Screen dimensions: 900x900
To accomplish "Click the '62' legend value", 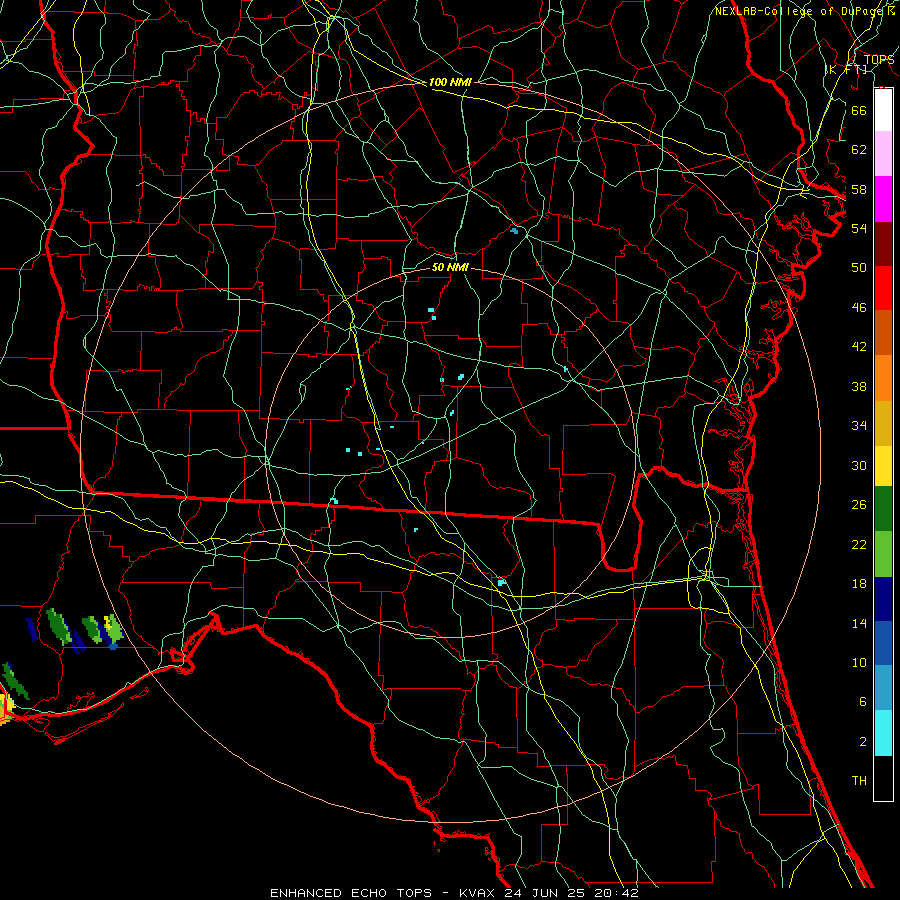I will [859, 150].
